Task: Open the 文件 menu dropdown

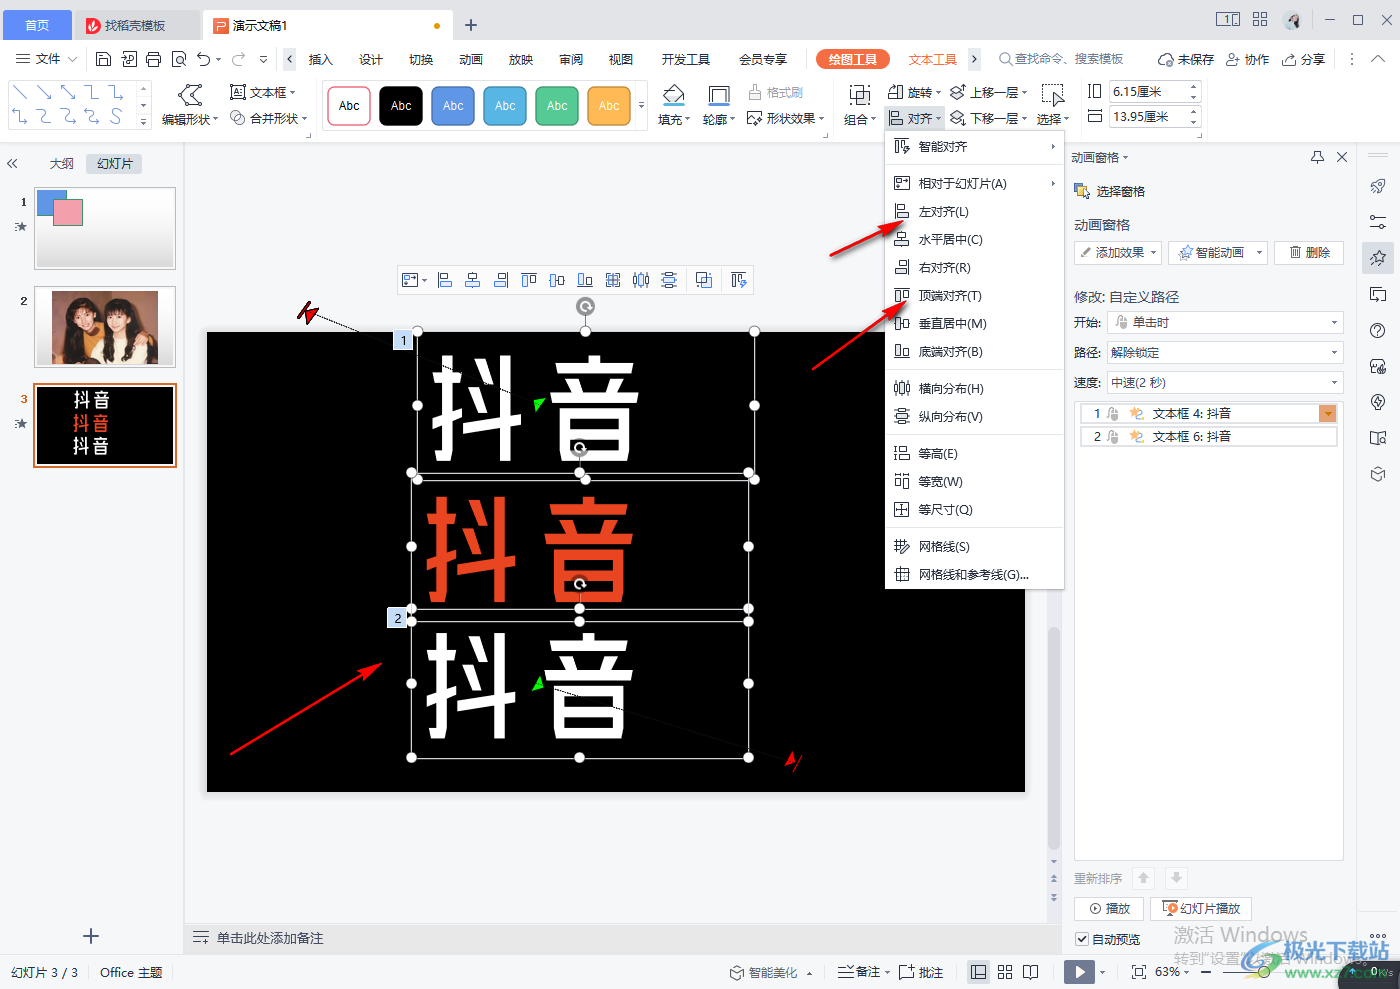Action: [x=47, y=59]
